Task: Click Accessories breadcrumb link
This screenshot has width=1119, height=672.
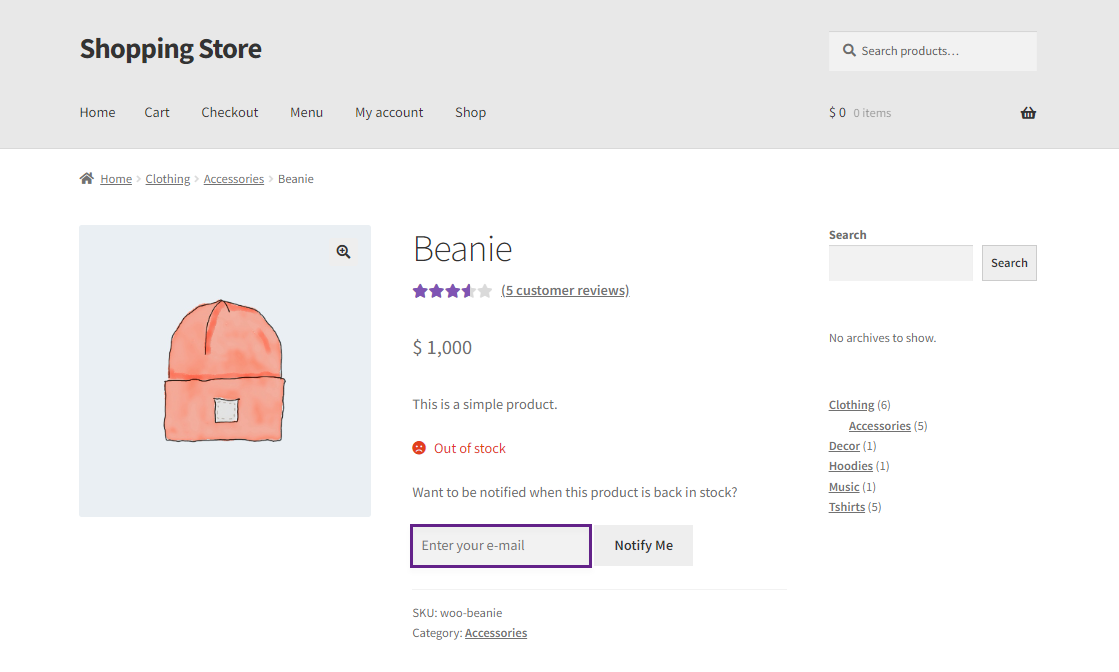Action: point(233,179)
